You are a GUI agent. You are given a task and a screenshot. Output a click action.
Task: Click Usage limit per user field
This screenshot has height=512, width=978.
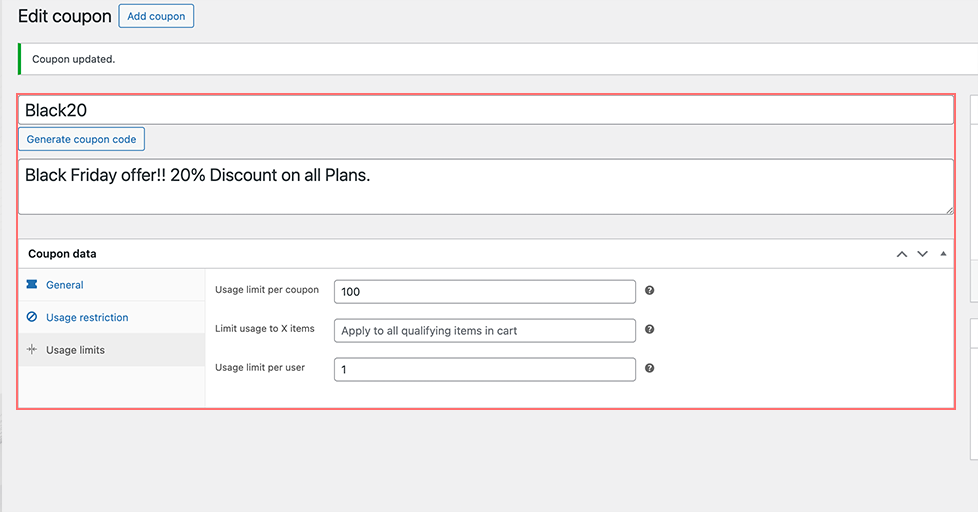coord(485,369)
